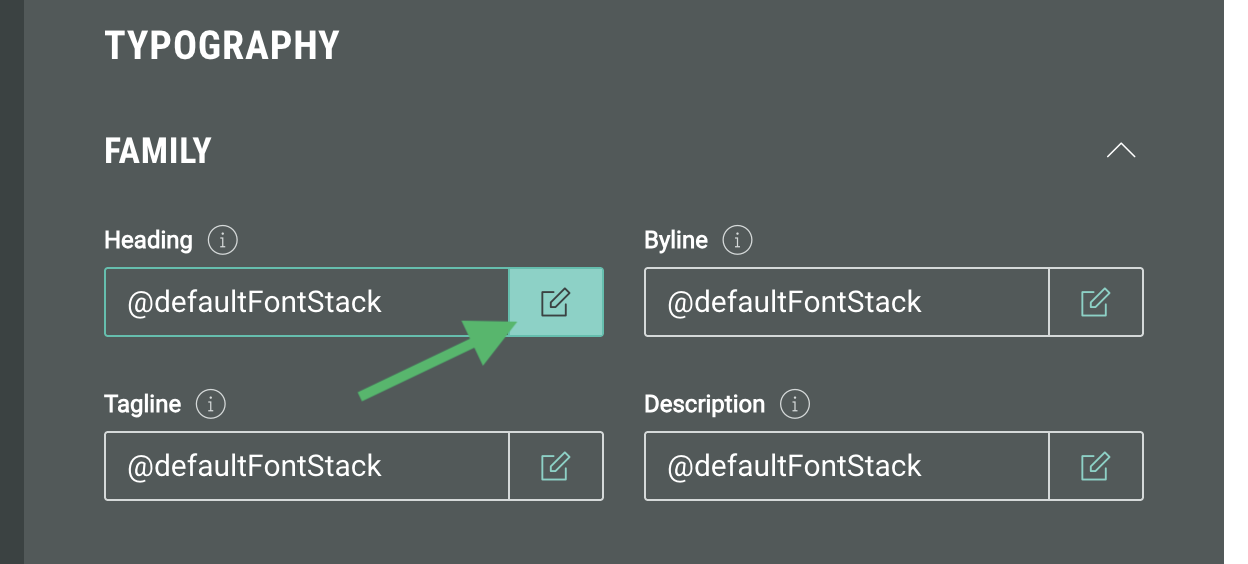This screenshot has height=564, width=1248.
Task: Click the Heading label text
Action: (x=148, y=241)
